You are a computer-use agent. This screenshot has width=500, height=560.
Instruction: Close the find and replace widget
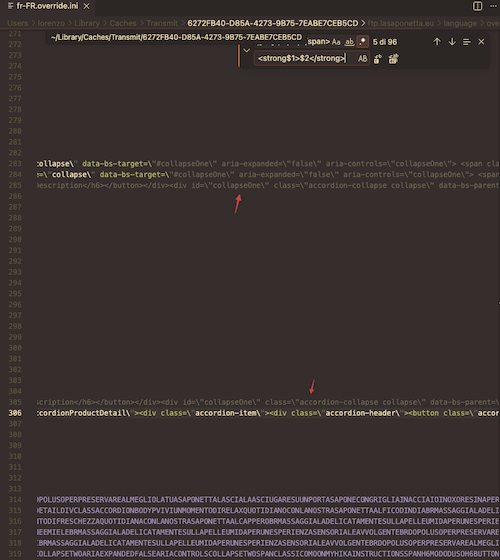tap(481, 42)
